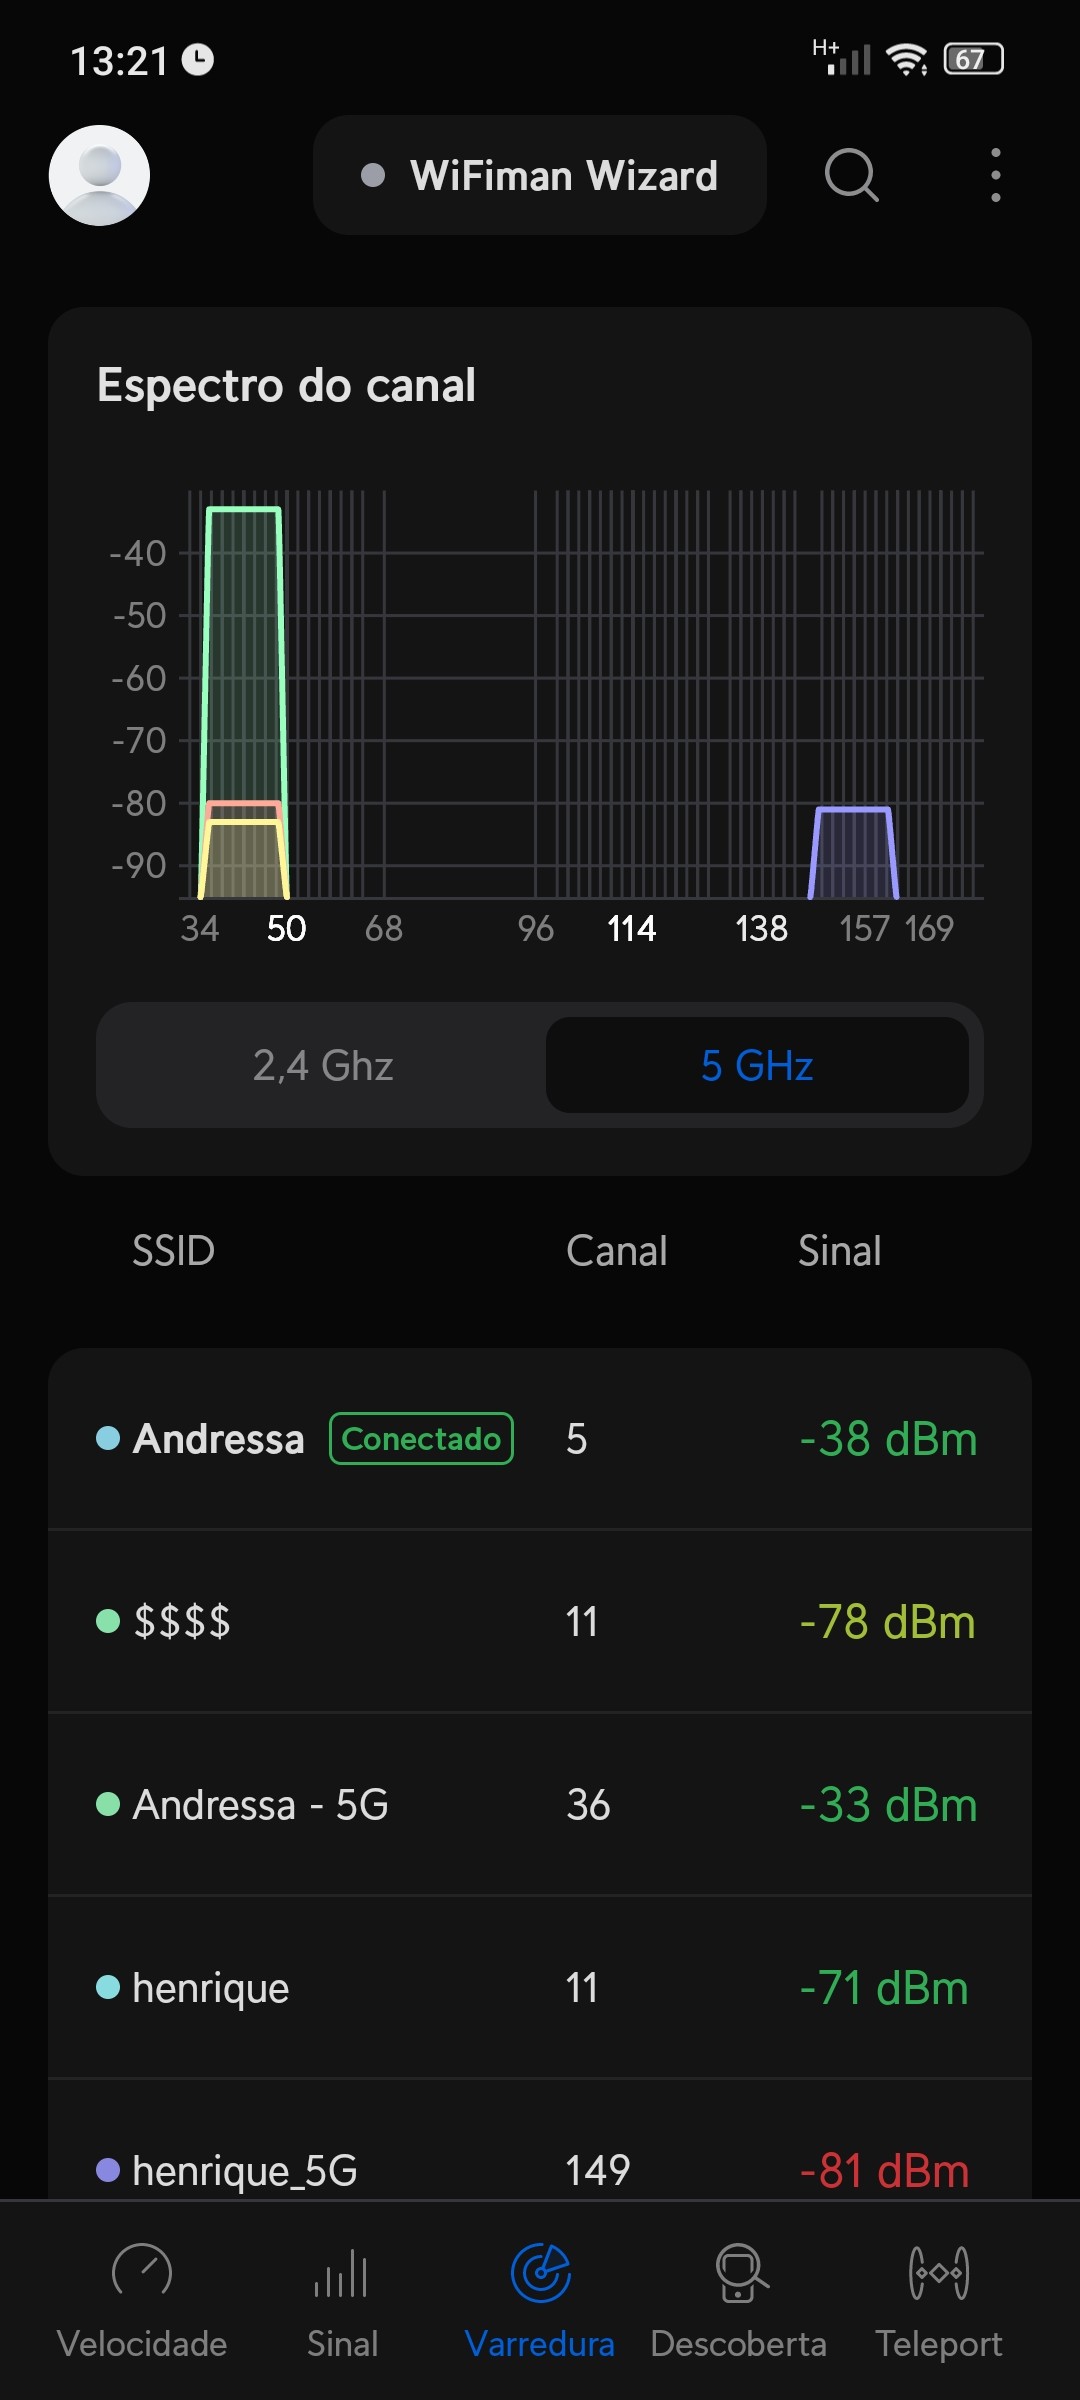Tap the green spectrum peak near channel 36
Viewport: 1080px width, 2400px height.
(243, 650)
